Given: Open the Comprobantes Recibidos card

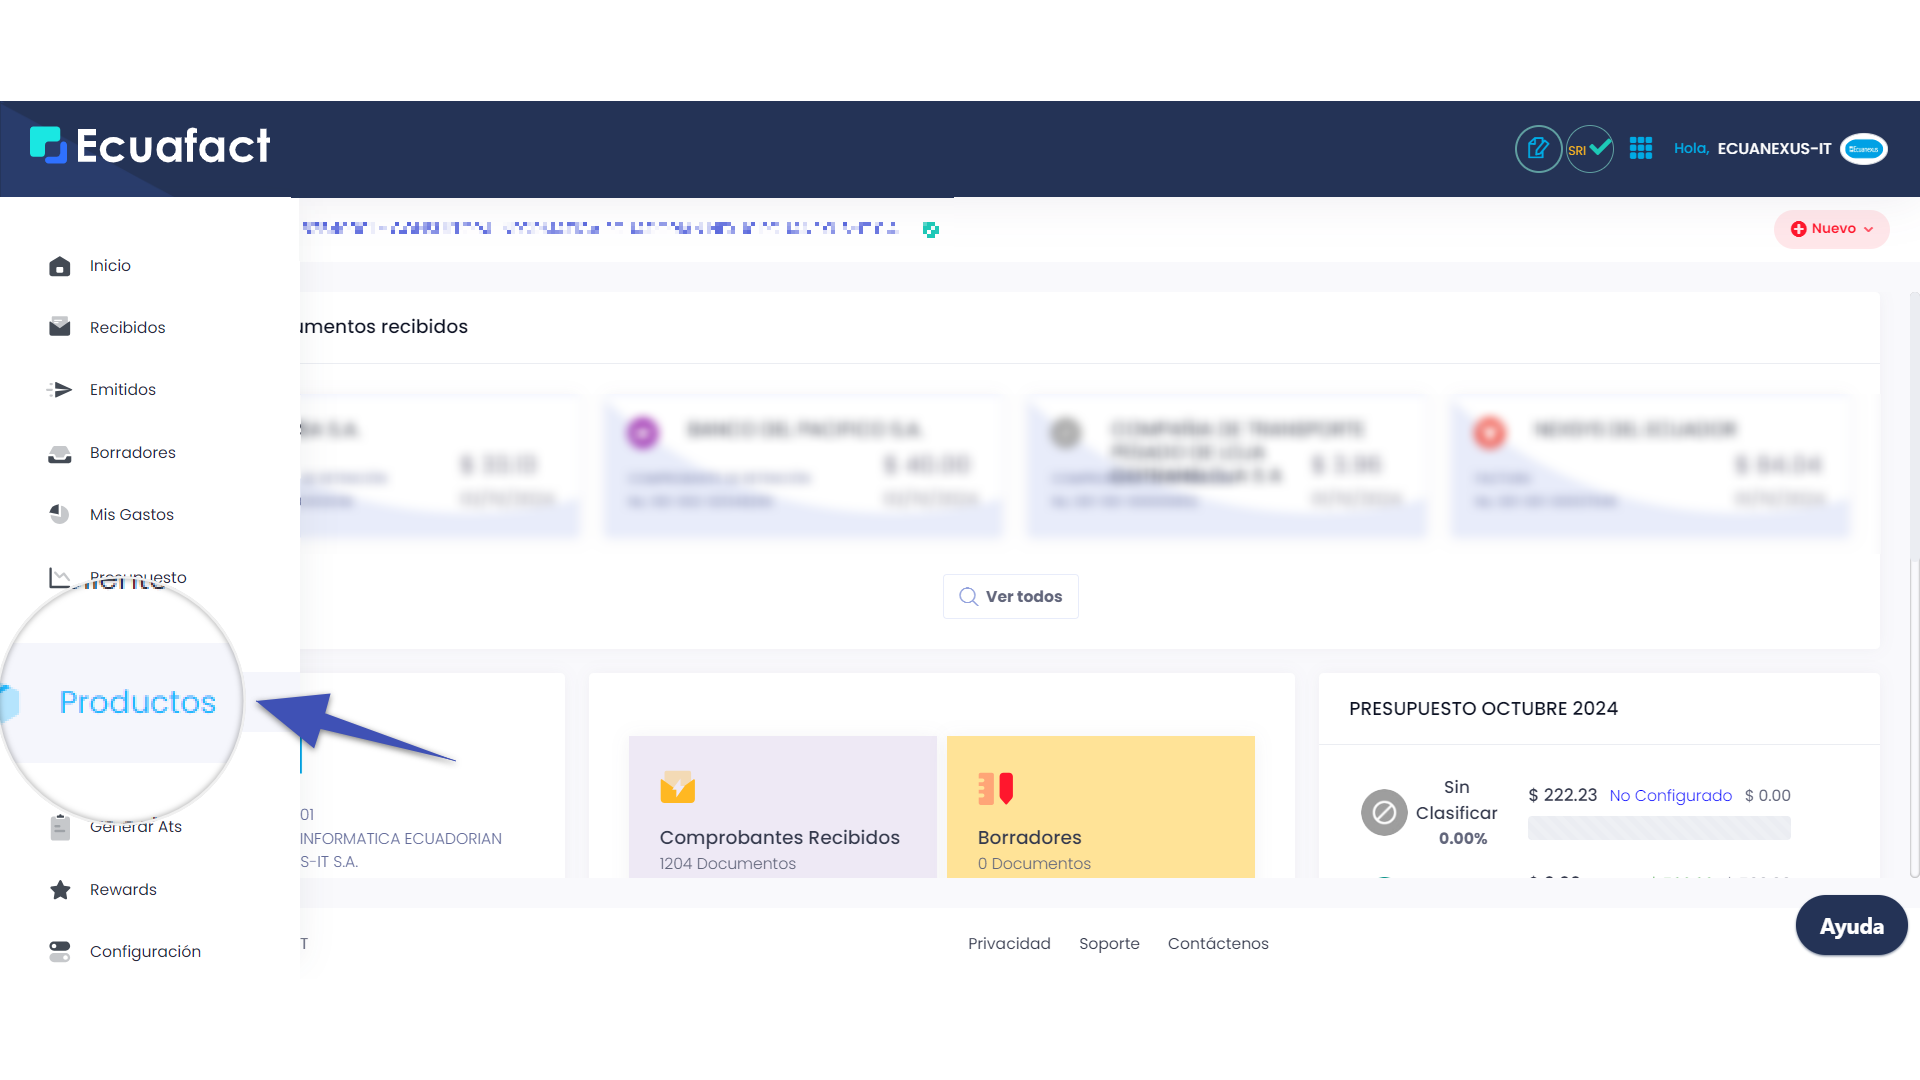Looking at the screenshot, I should click(782, 808).
